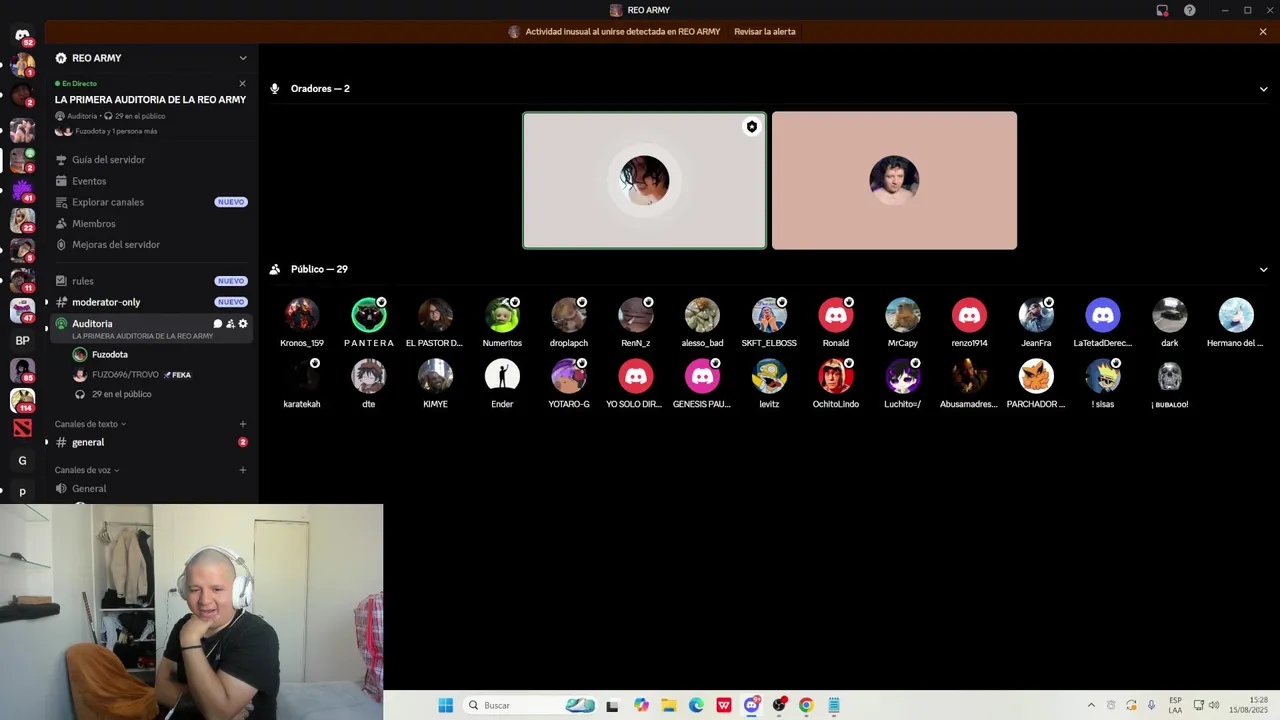The image size is (1280, 720).
Task: Open the G server icon
Action: [x=22, y=461]
